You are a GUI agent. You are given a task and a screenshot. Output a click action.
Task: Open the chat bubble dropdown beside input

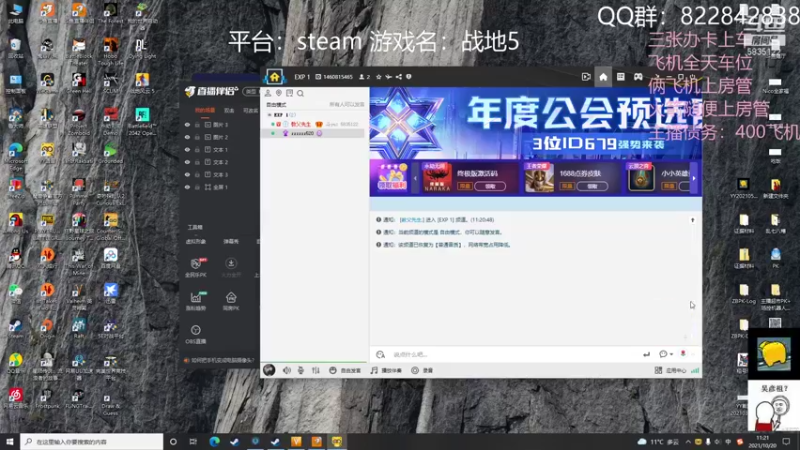665,354
